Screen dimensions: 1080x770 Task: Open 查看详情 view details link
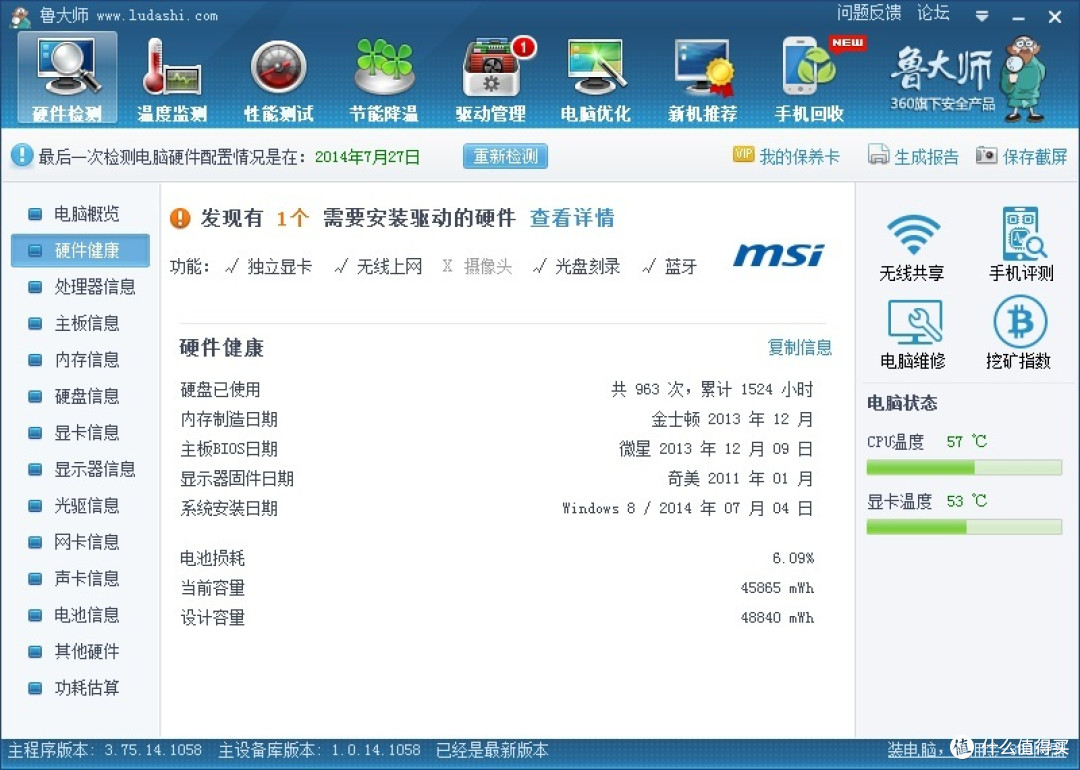coord(572,218)
